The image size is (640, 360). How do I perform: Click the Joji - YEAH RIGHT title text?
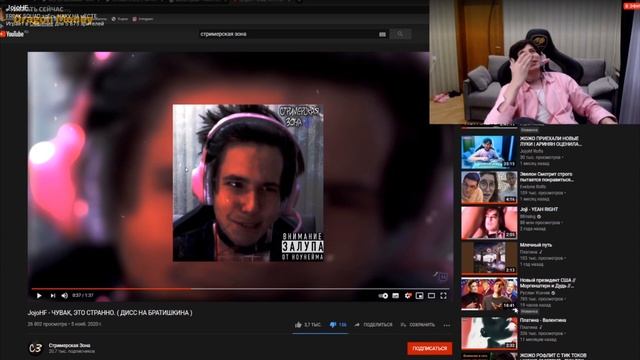539,209
